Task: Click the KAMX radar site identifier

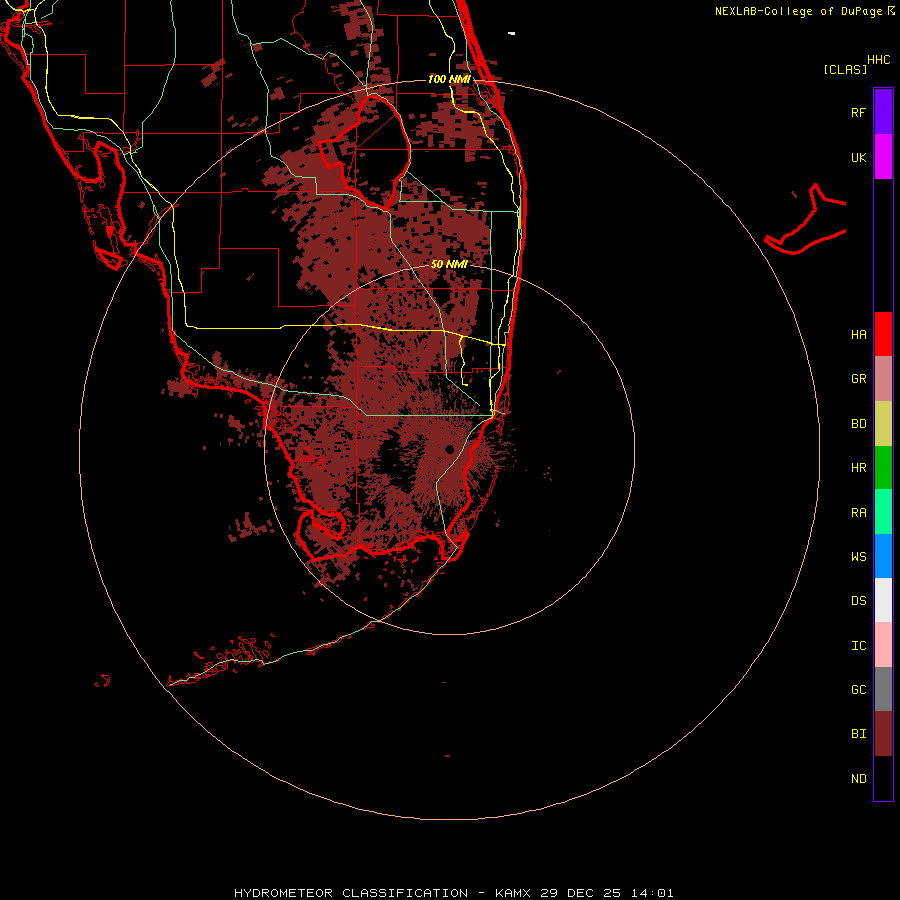Action: [x=513, y=893]
